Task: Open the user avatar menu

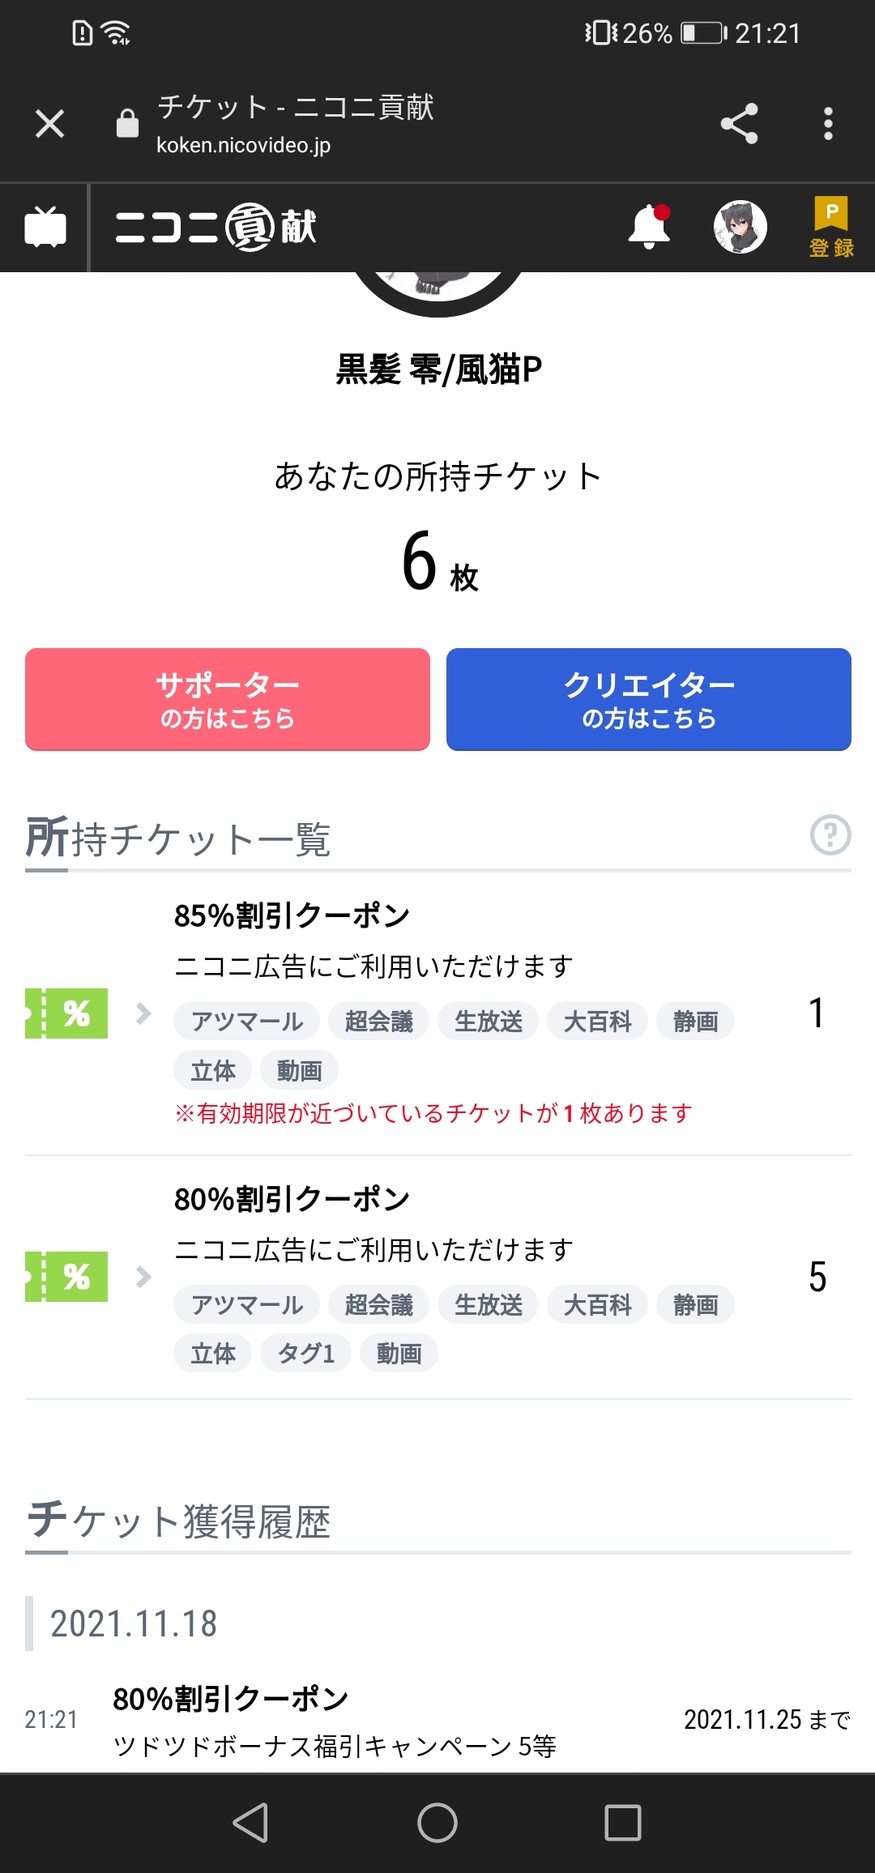Action: point(740,227)
